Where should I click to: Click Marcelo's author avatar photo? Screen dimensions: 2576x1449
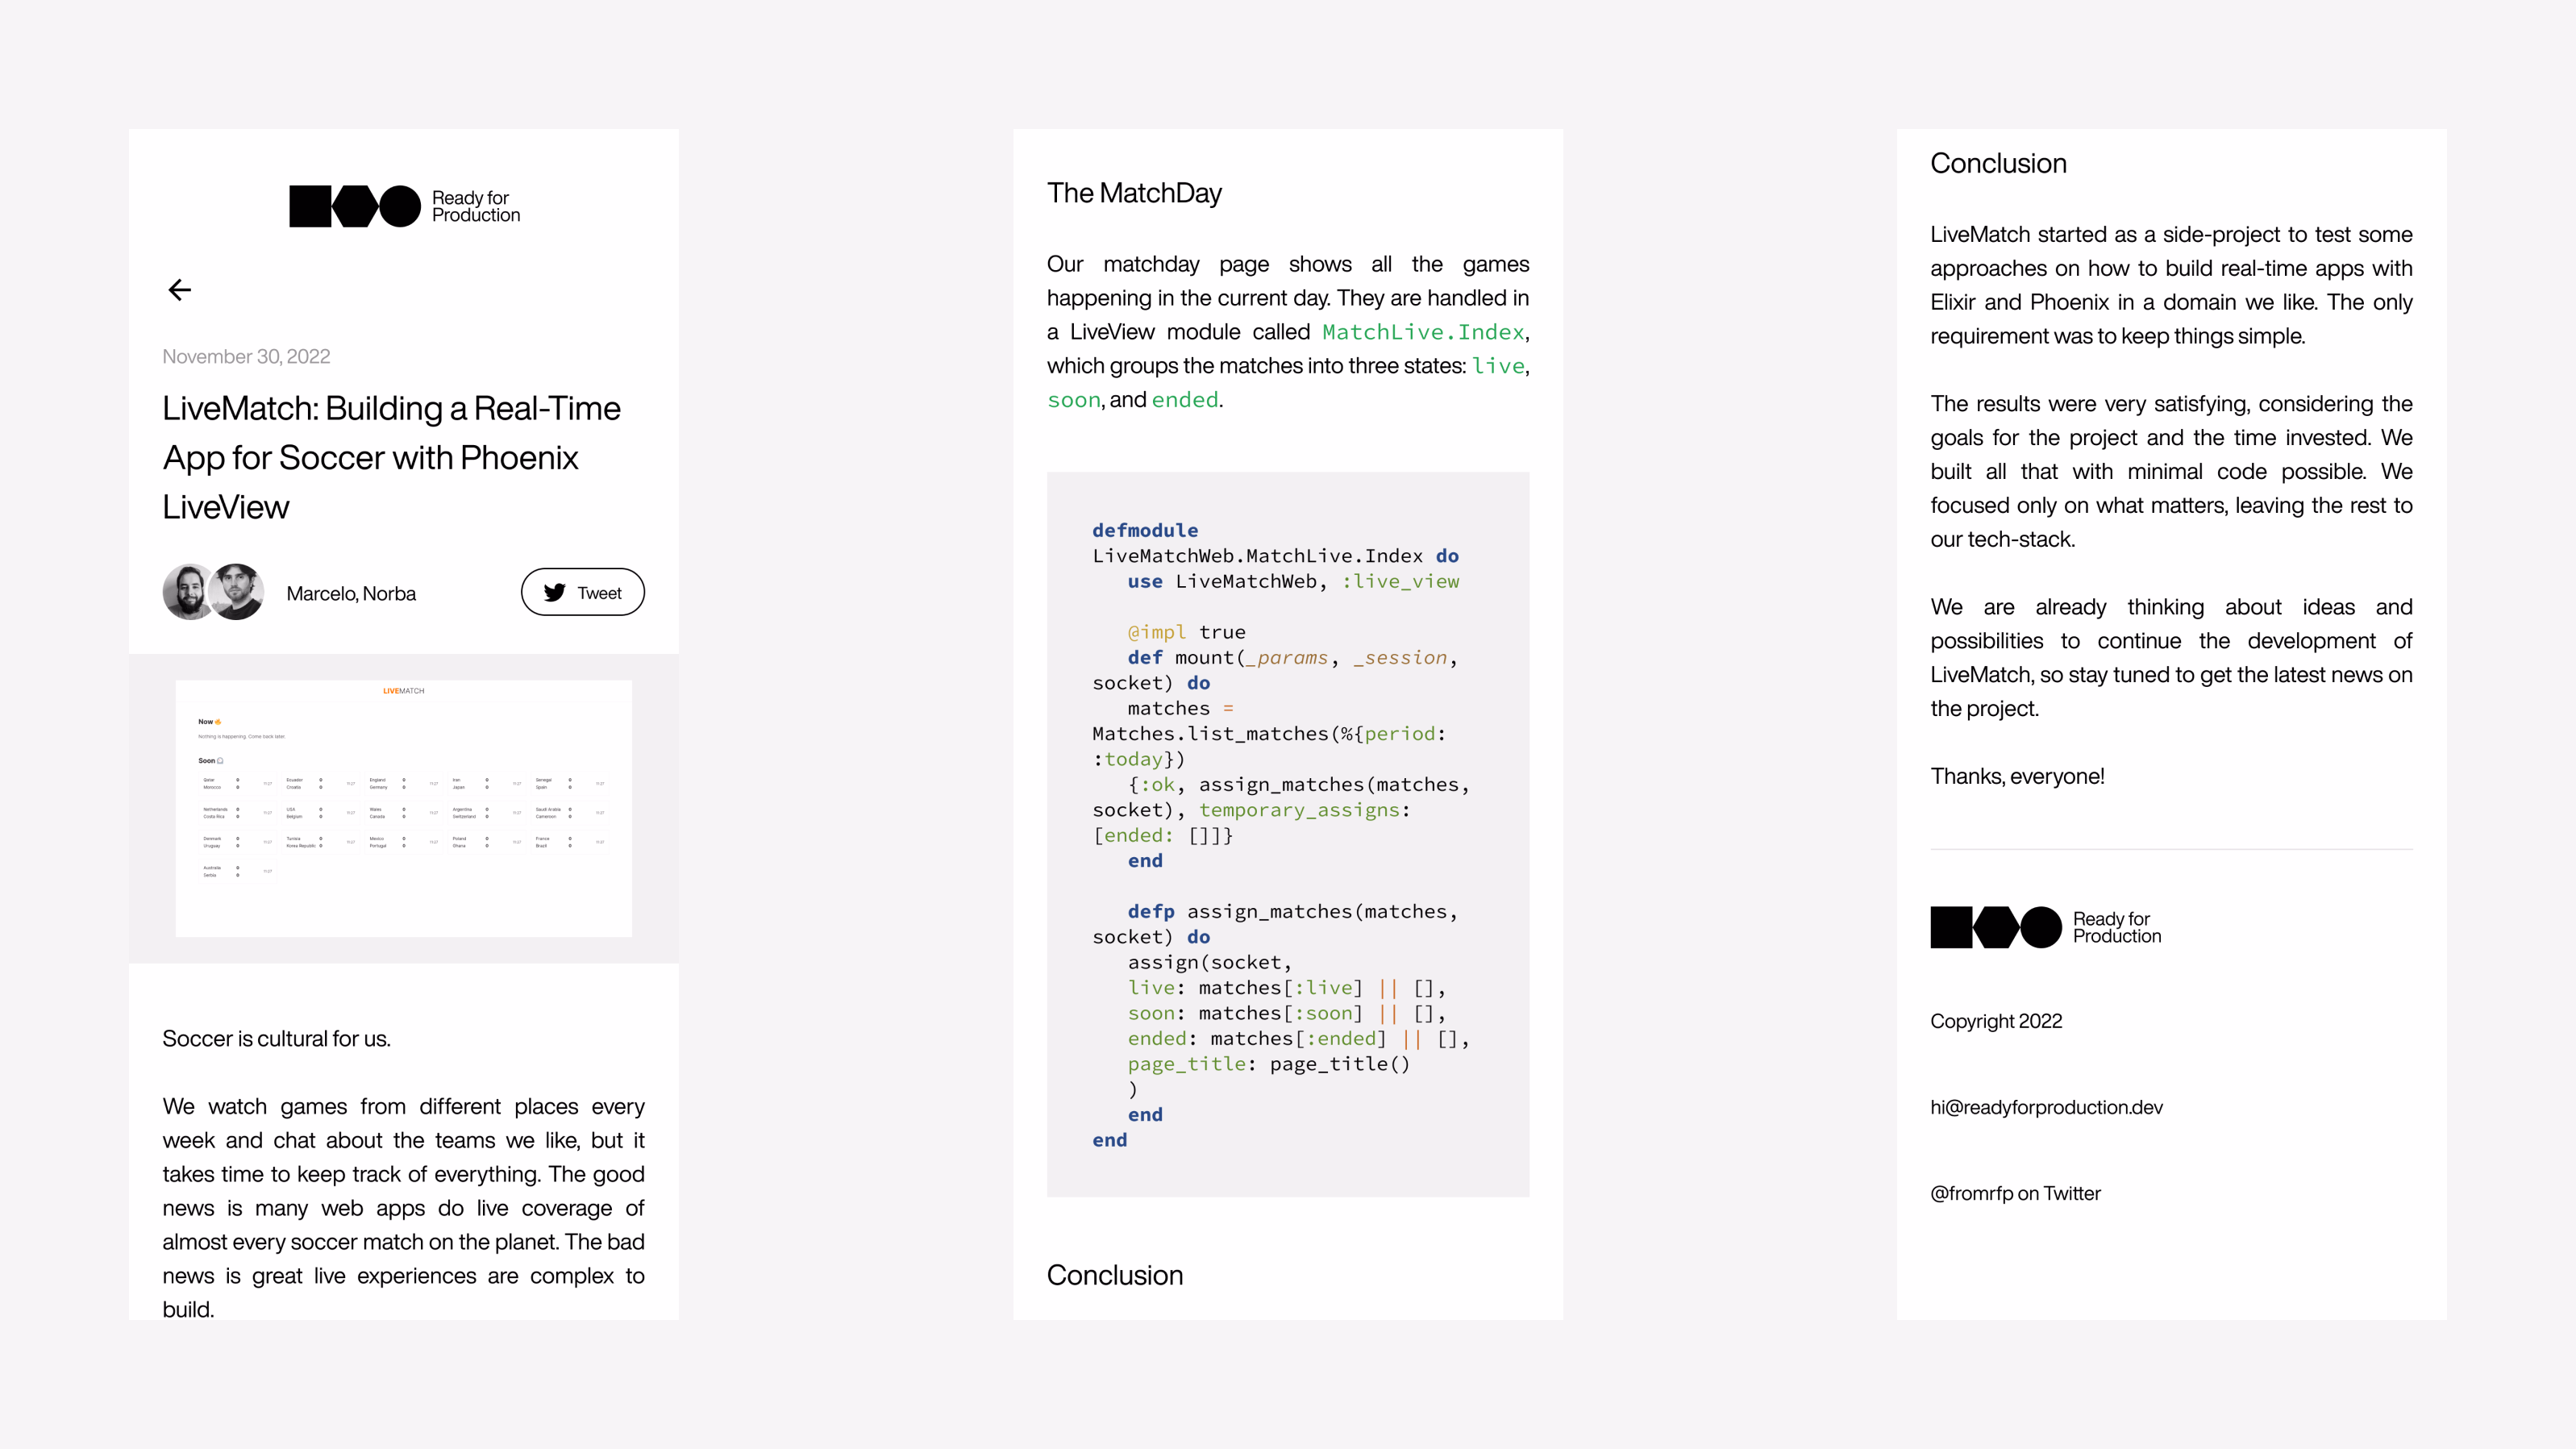pyautogui.click(x=186, y=592)
